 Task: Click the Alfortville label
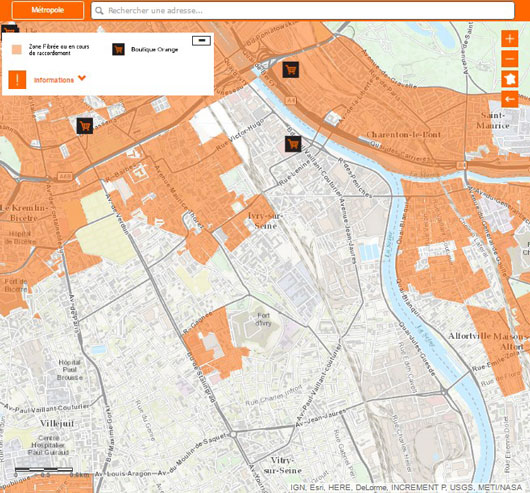pos(469,336)
